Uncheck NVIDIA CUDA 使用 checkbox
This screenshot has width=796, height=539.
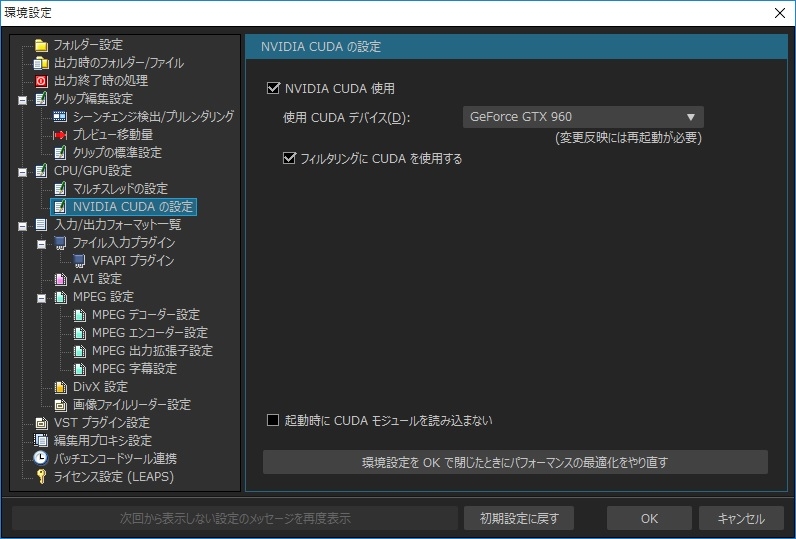(273, 88)
